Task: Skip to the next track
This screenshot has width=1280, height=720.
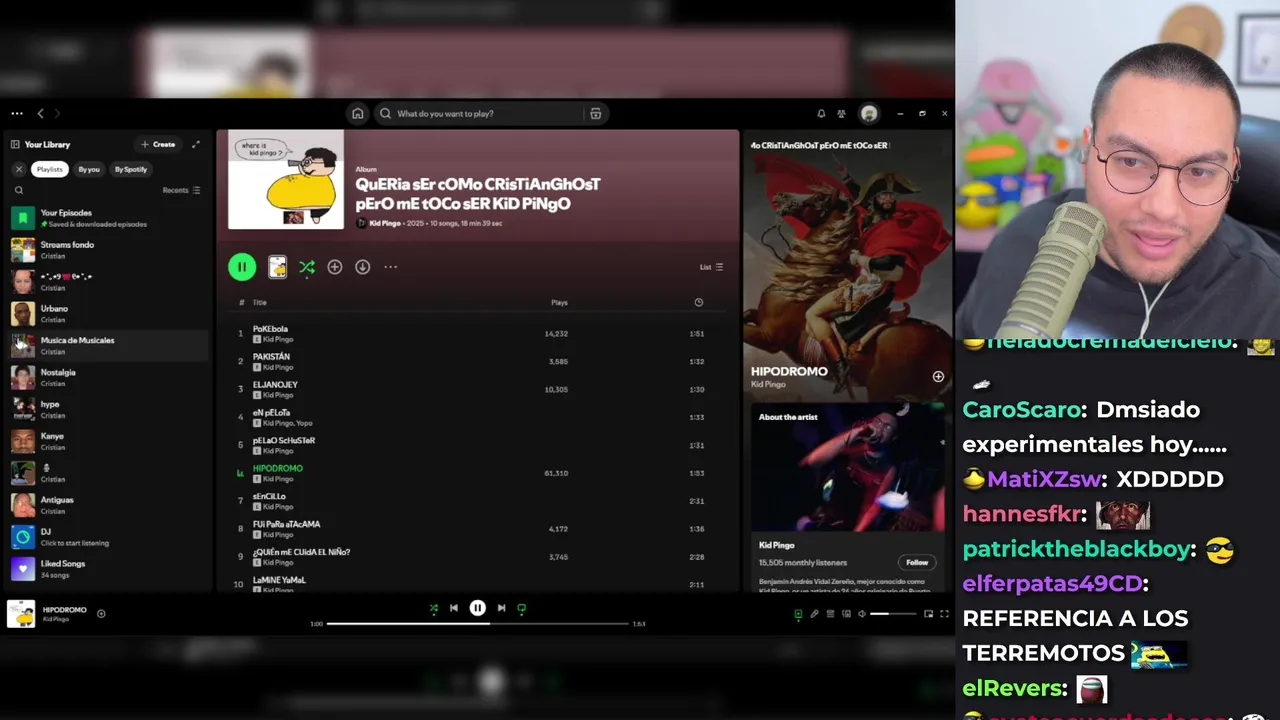Action: tap(501, 608)
